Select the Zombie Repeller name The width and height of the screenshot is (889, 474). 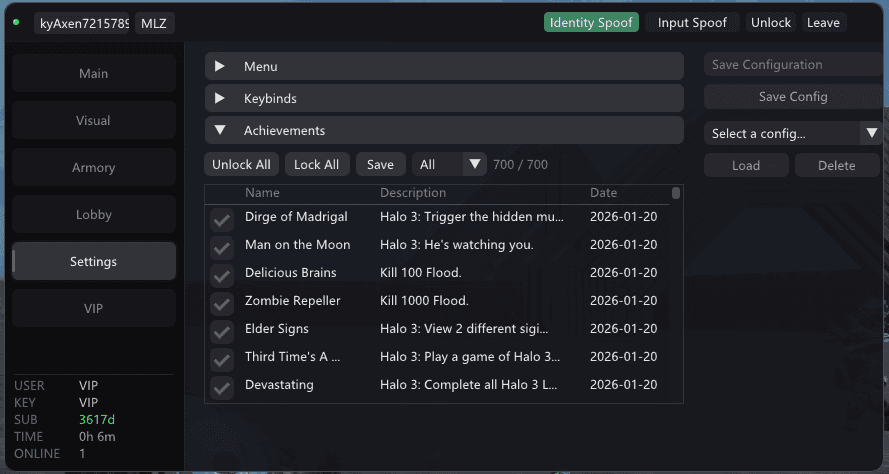tap(293, 301)
